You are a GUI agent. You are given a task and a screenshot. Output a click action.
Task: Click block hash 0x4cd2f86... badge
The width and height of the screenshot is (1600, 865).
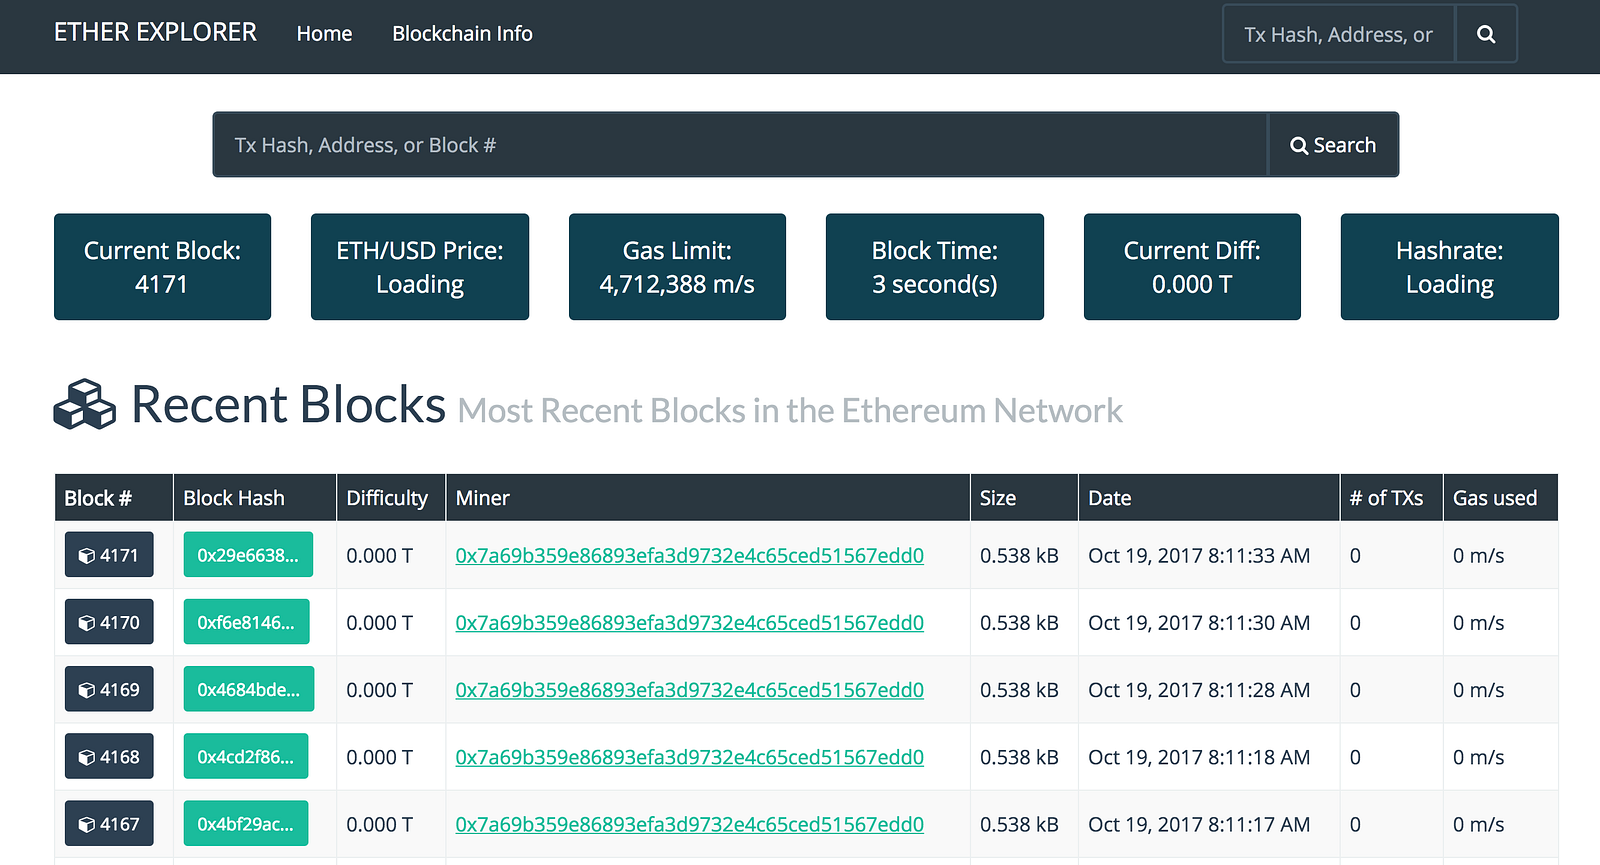pos(246,757)
